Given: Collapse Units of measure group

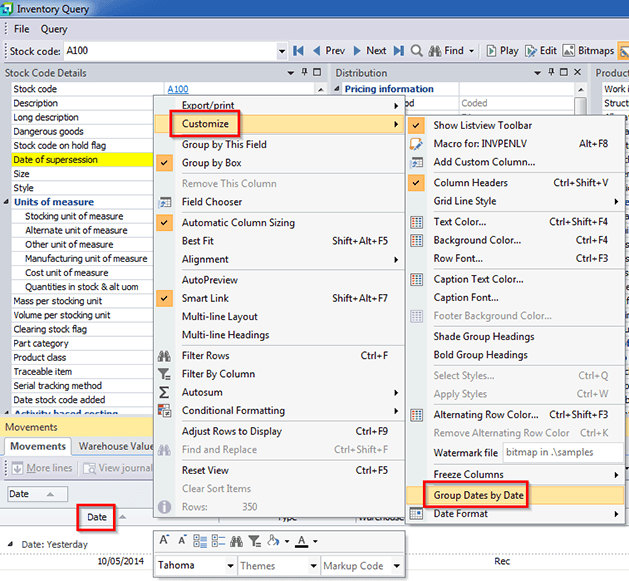Looking at the screenshot, I should pos(6,202).
